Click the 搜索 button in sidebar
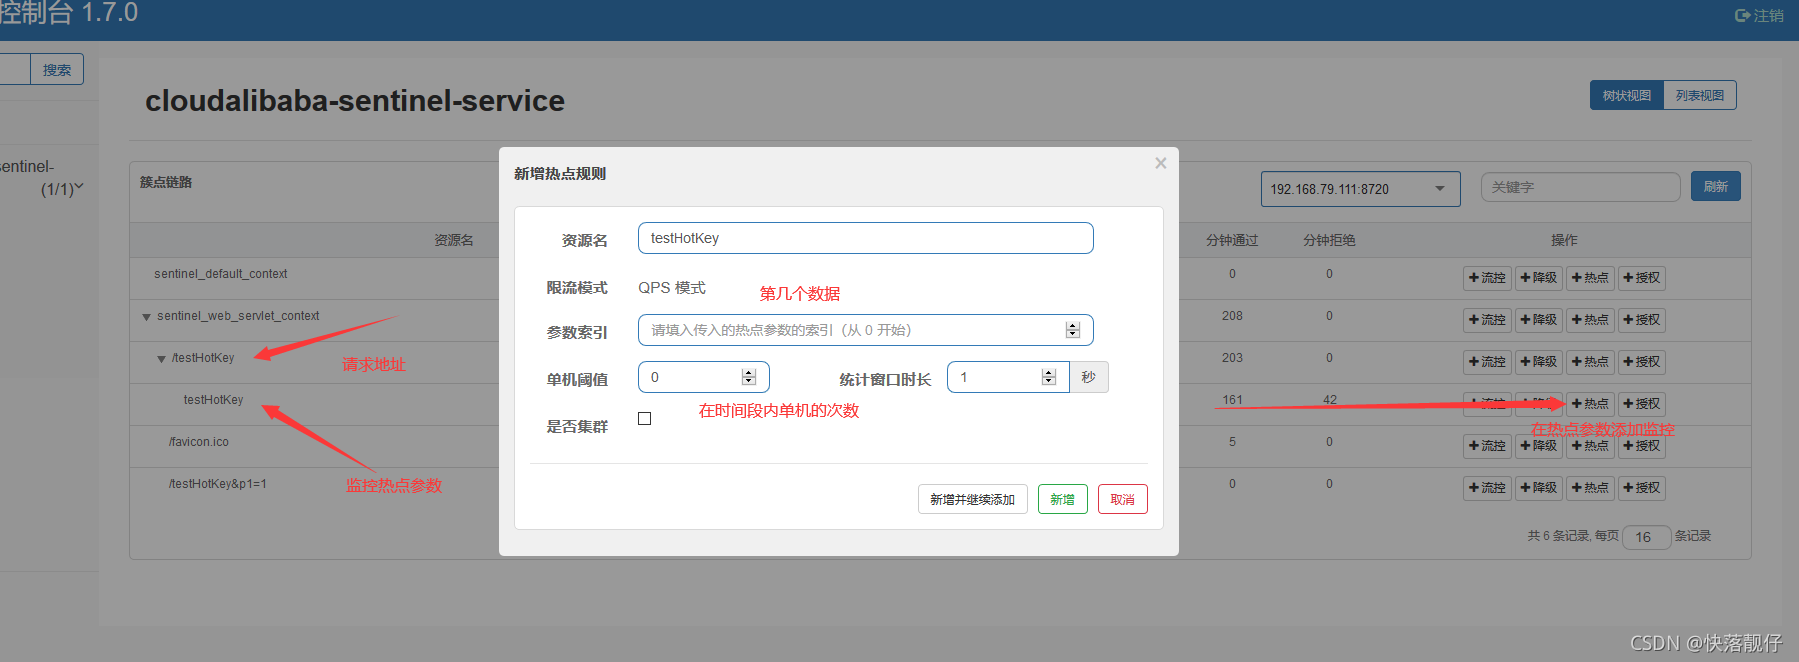This screenshot has height=662, width=1799. pyautogui.click(x=57, y=70)
